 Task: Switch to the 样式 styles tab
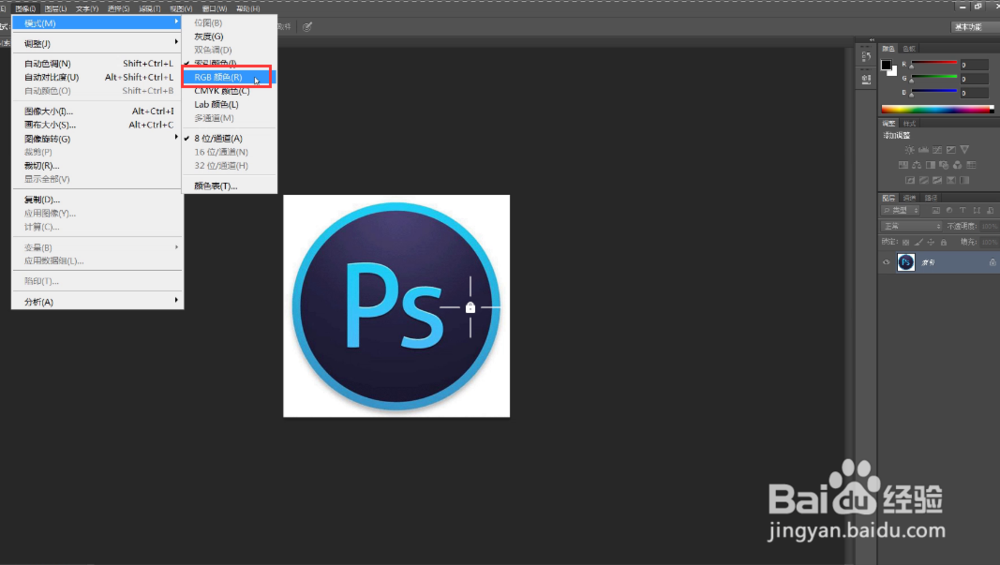(909, 124)
